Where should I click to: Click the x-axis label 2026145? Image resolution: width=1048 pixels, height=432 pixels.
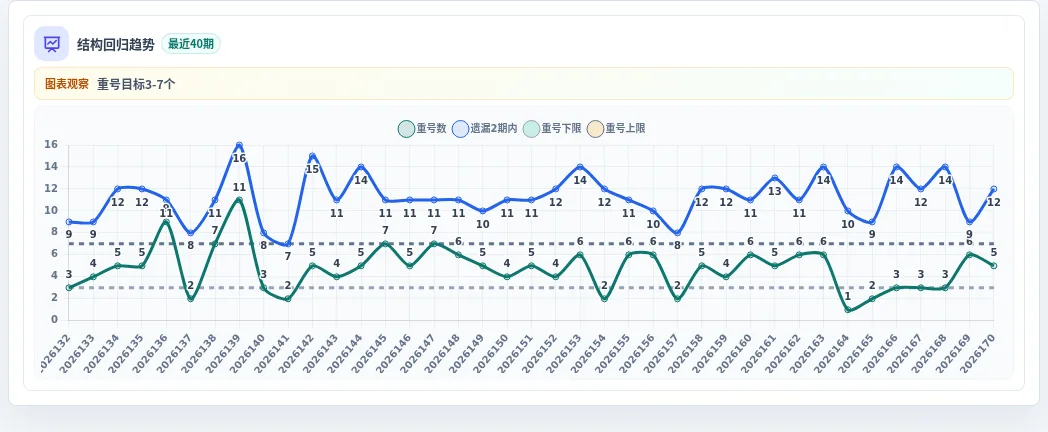(x=370, y=354)
